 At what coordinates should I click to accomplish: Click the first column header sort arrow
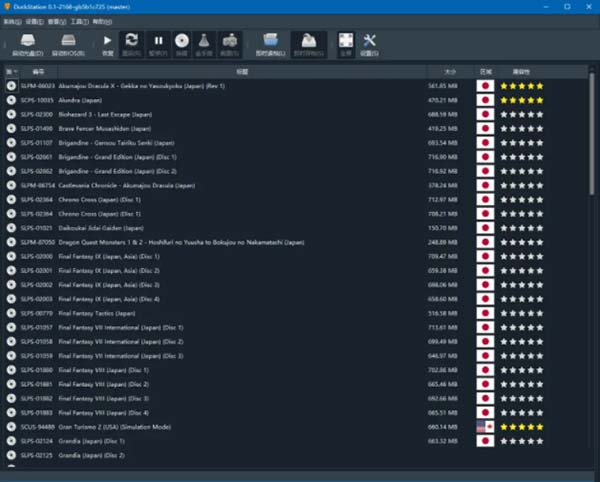click(11, 72)
